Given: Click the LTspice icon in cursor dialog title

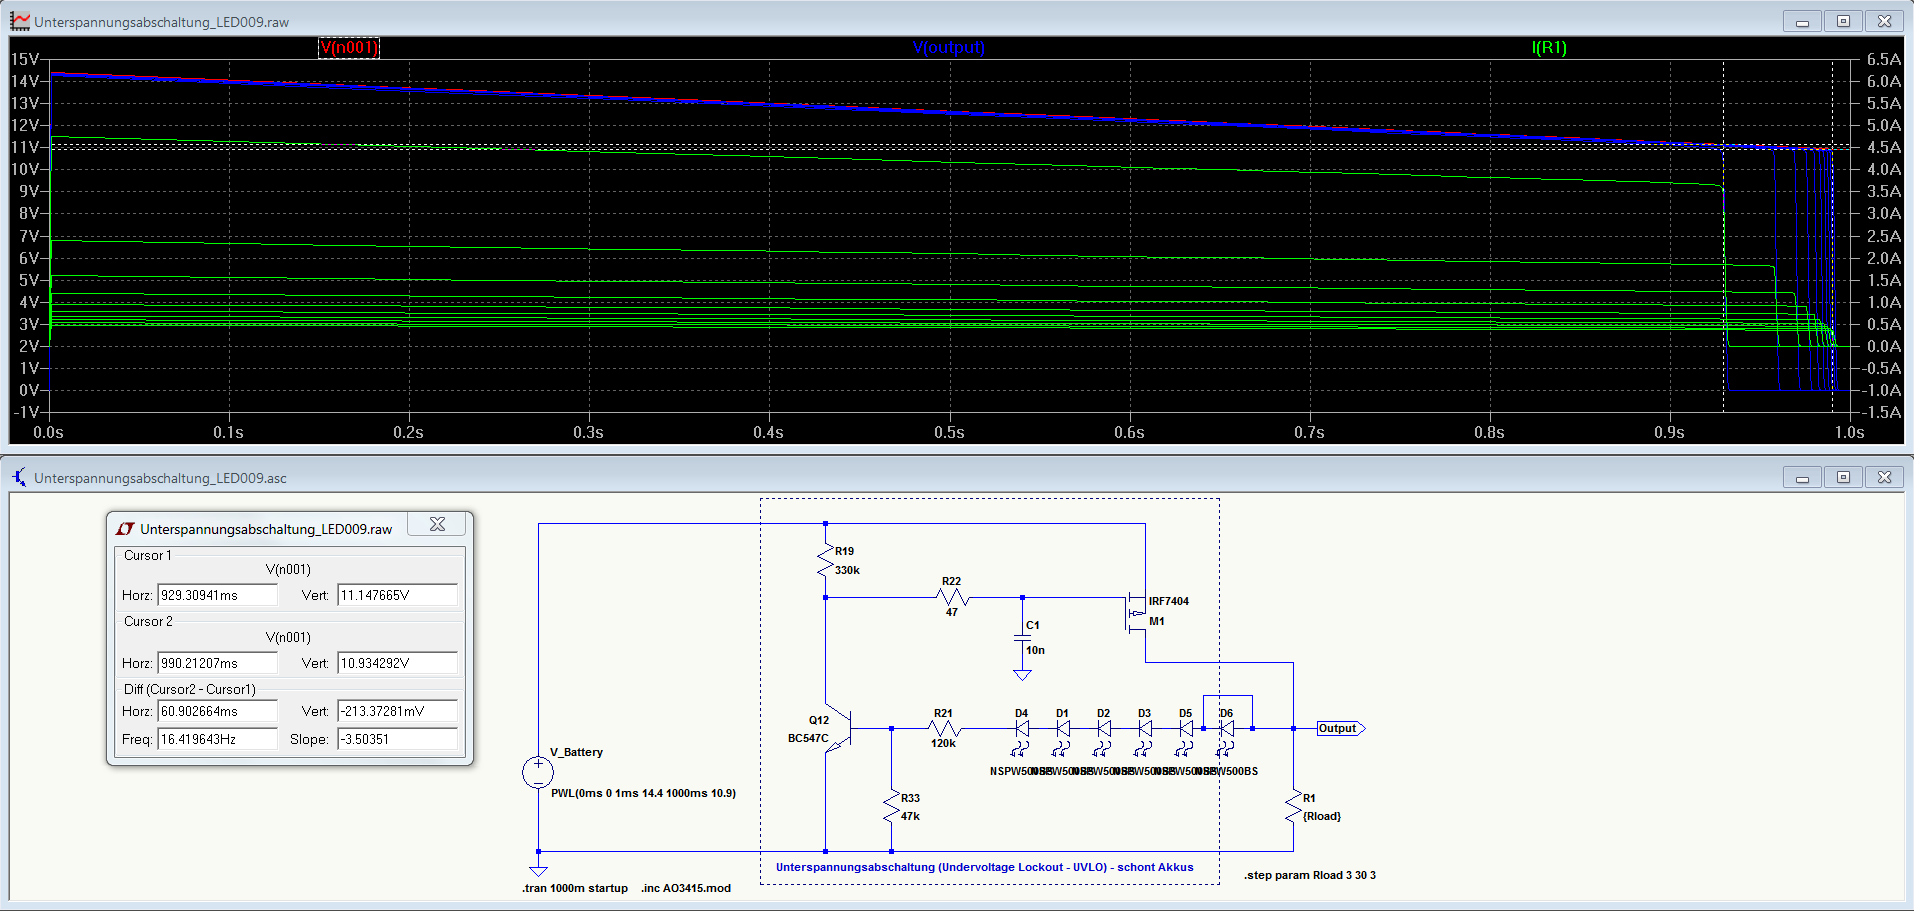Looking at the screenshot, I should coord(125,528).
